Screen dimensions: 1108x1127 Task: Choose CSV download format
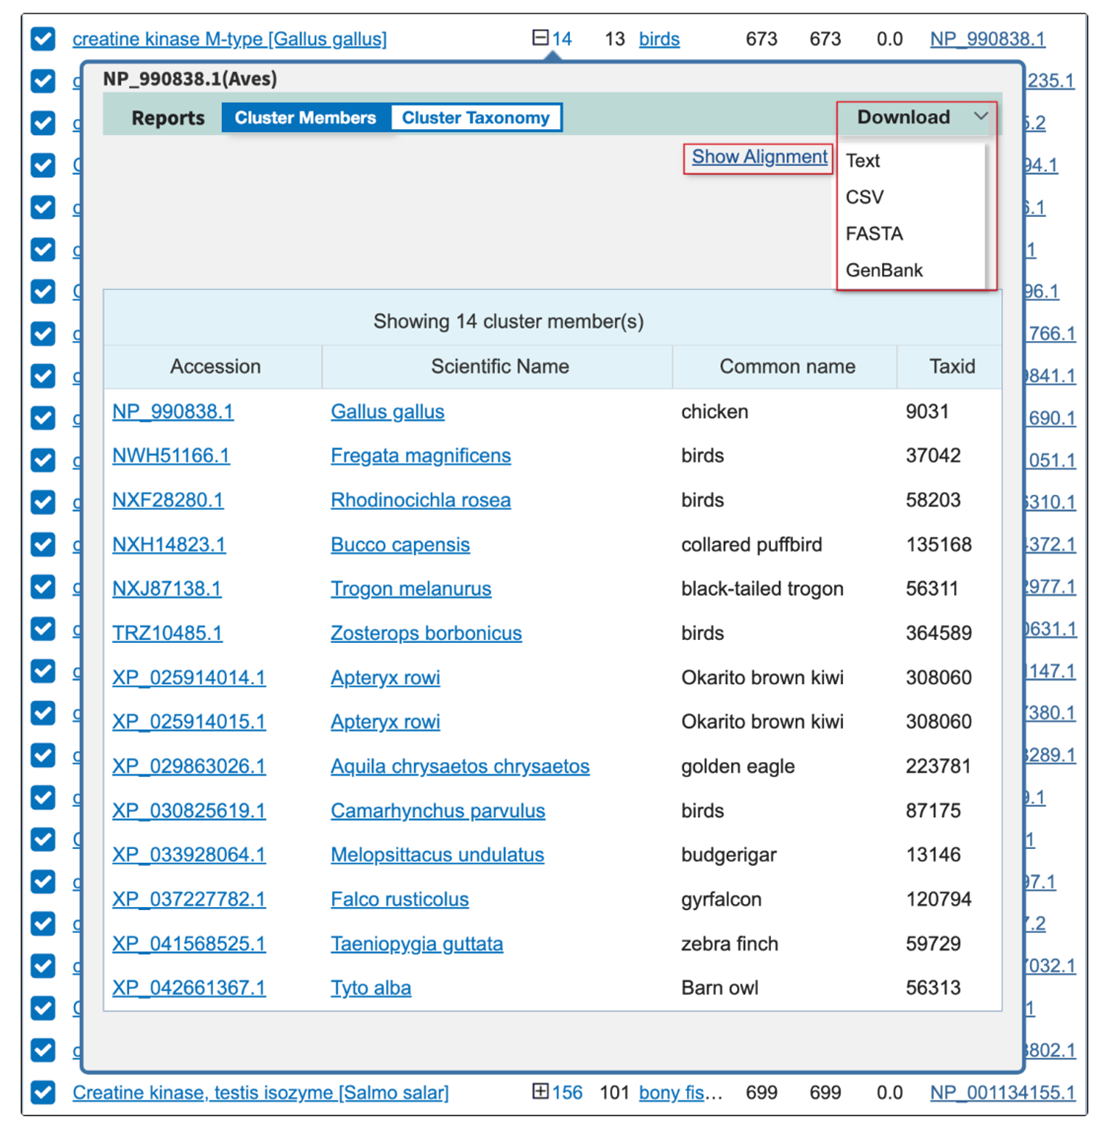(864, 197)
